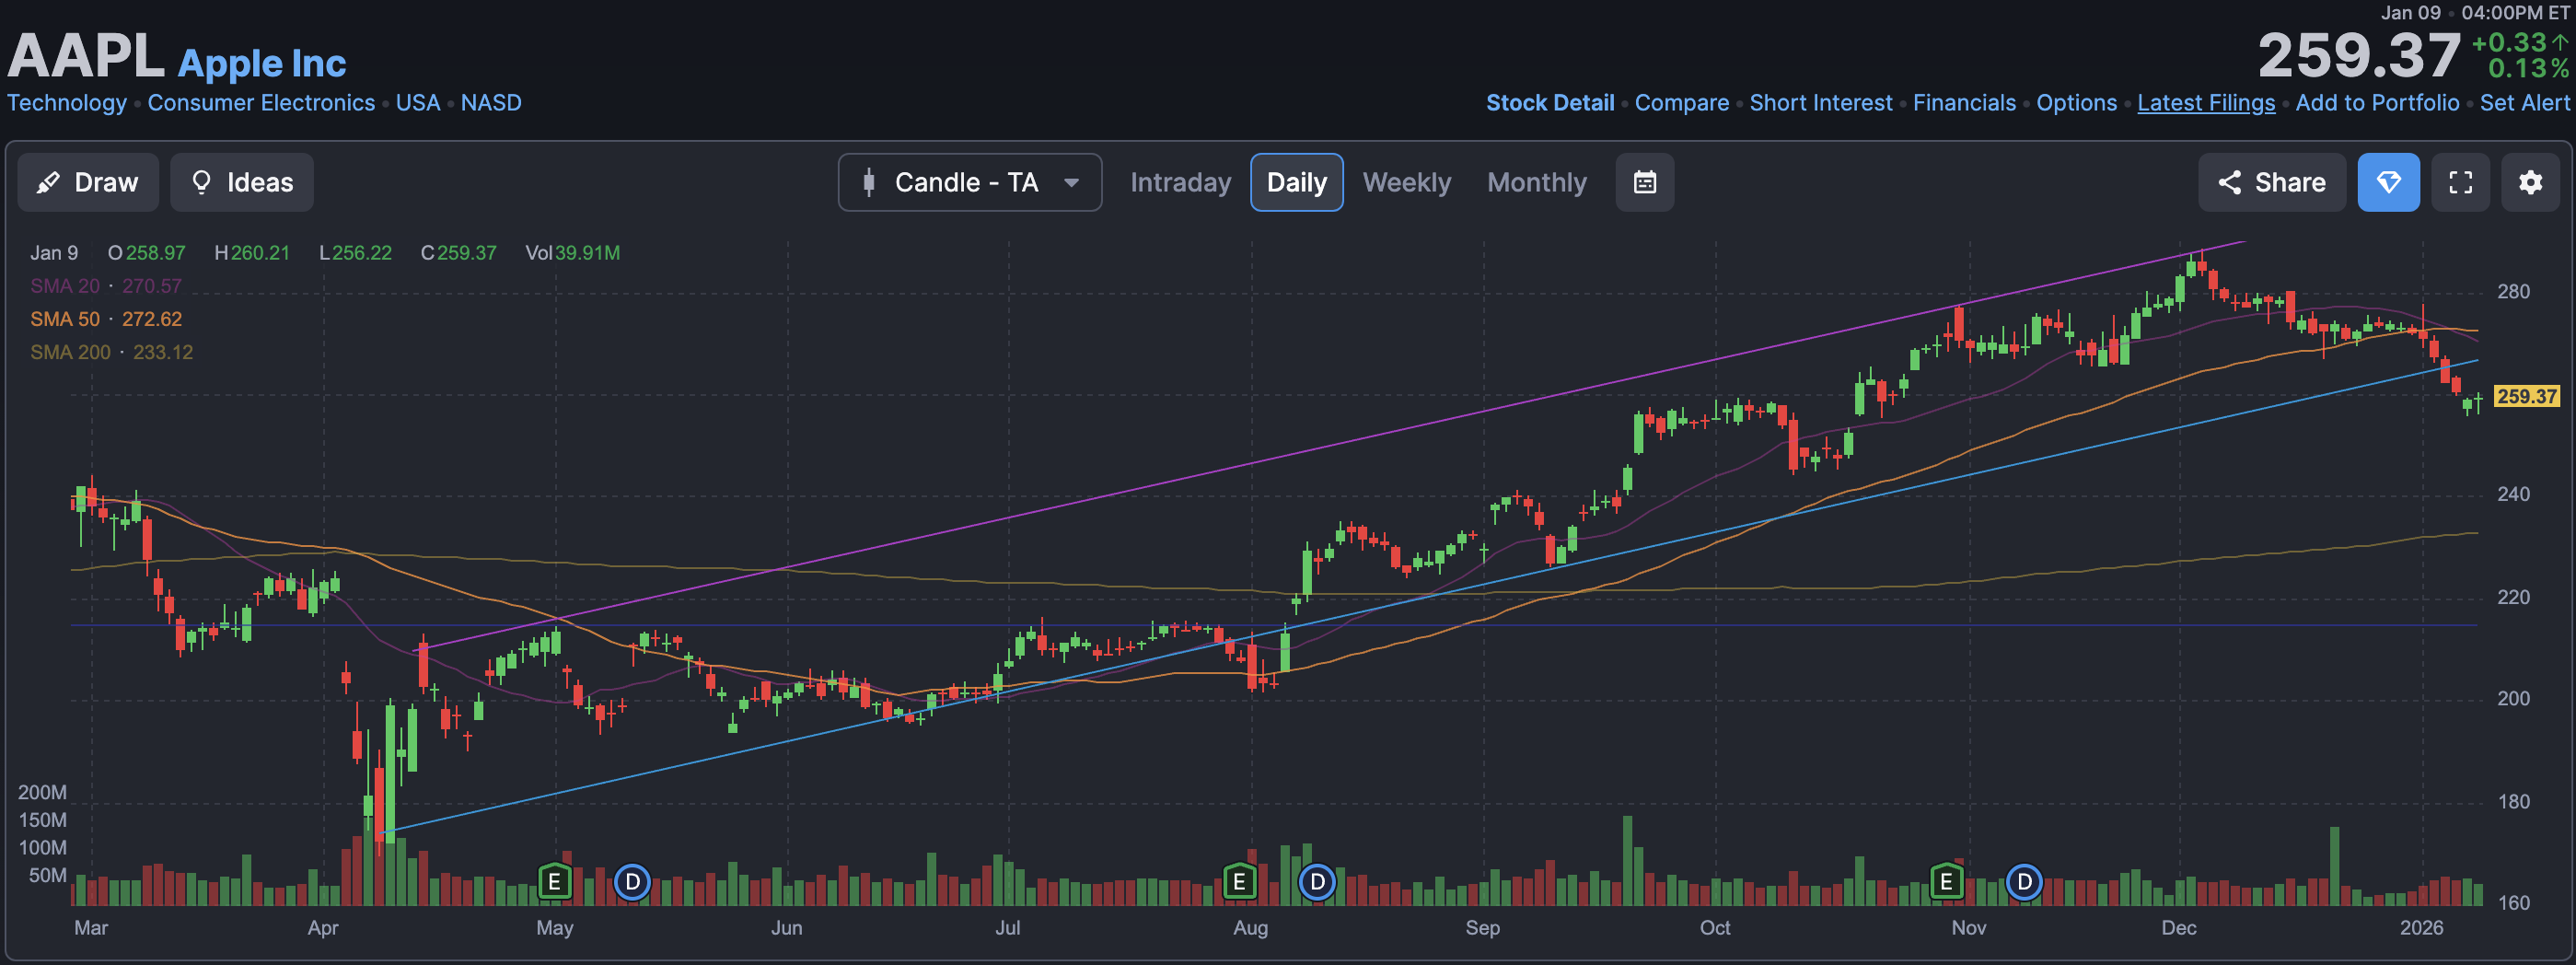This screenshot has width=2576, height=965.
Task: Click the Set Alert link
Action: click(2524, 103)
